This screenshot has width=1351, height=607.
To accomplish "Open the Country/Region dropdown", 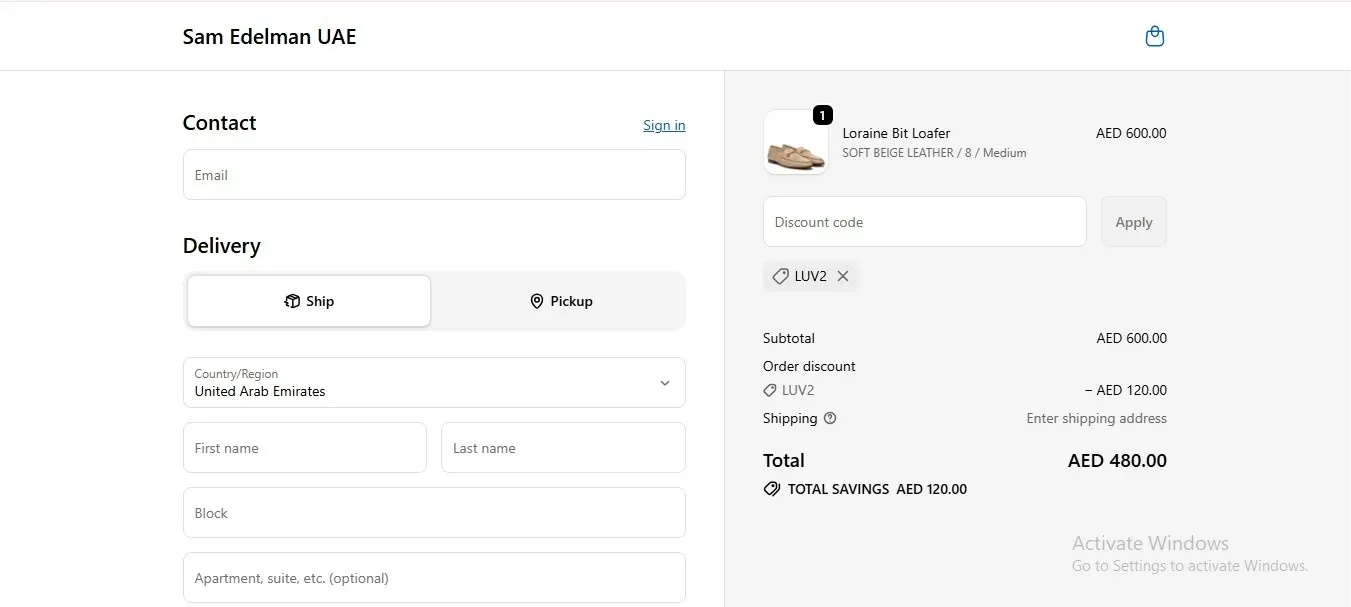I will coord(434,382).
